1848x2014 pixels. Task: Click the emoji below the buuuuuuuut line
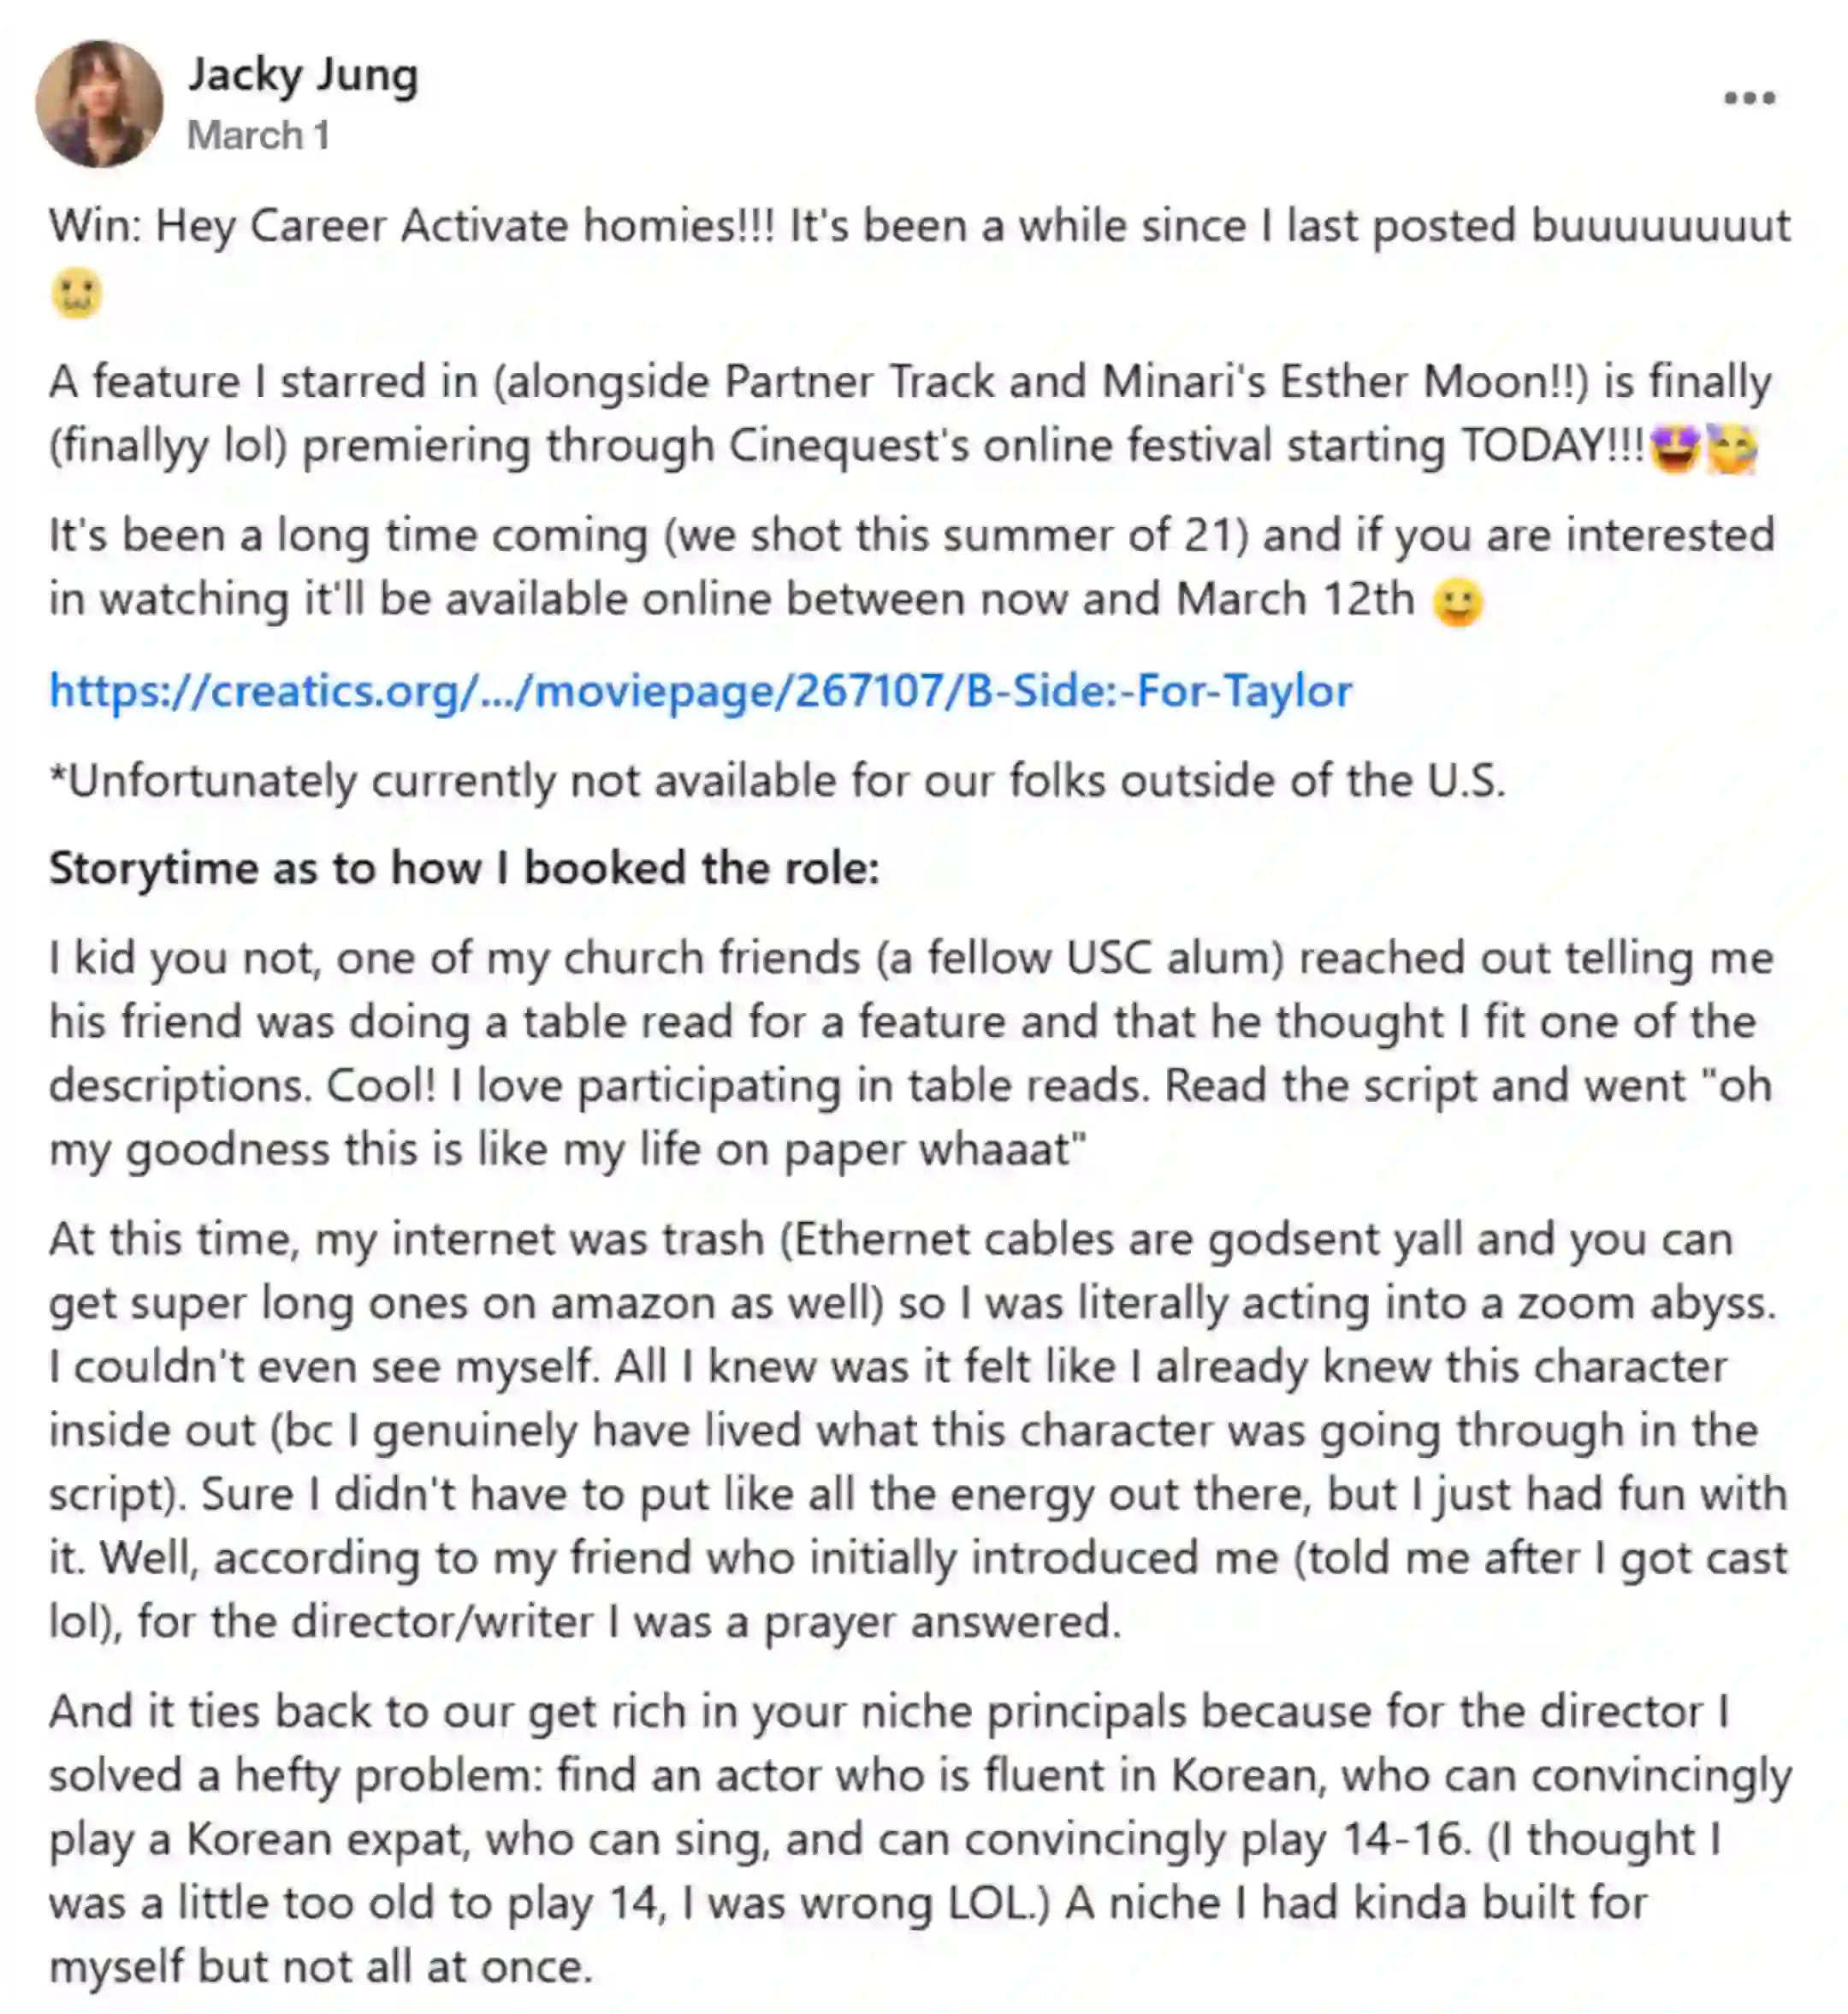coord(77,294)
